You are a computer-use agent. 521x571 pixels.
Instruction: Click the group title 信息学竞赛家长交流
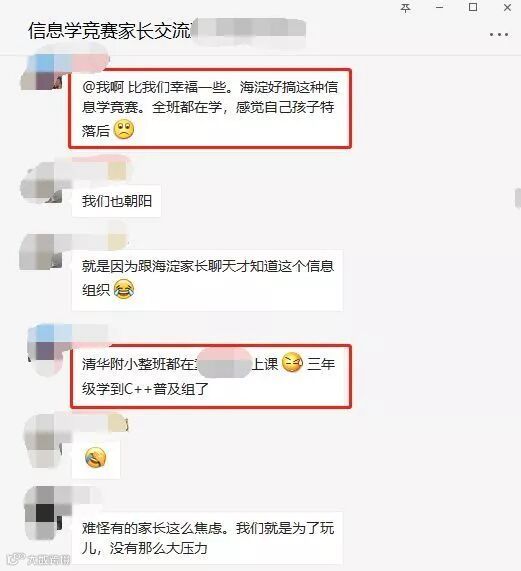pos(110,31)
